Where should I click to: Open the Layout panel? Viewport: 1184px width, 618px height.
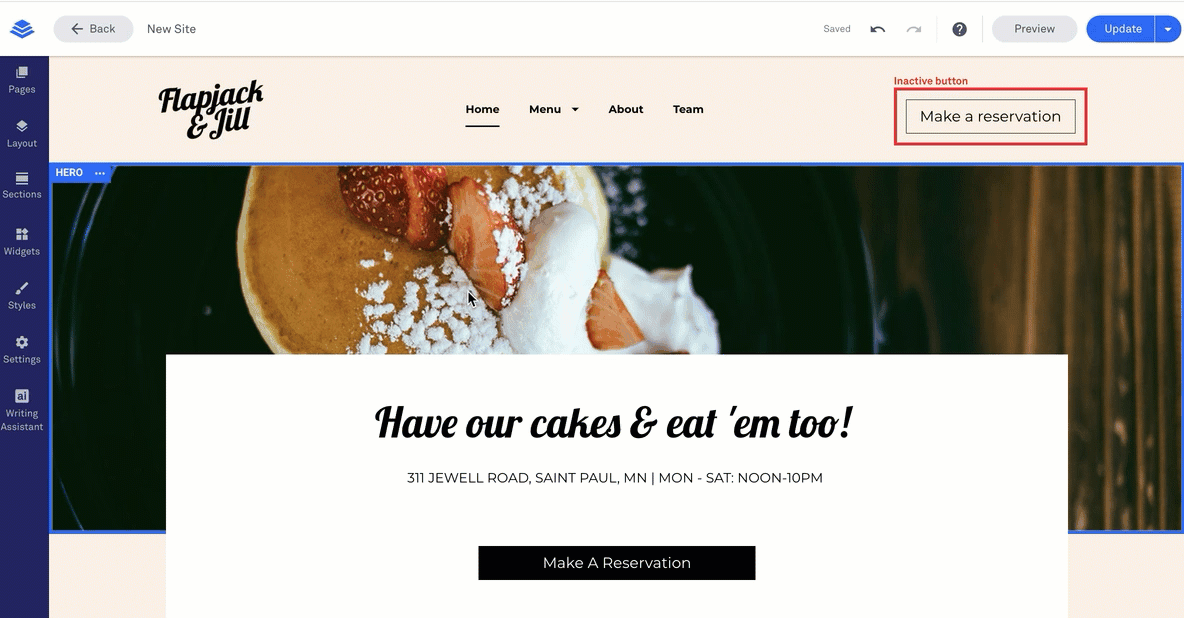pyautogui.click(x=22, y=134)
